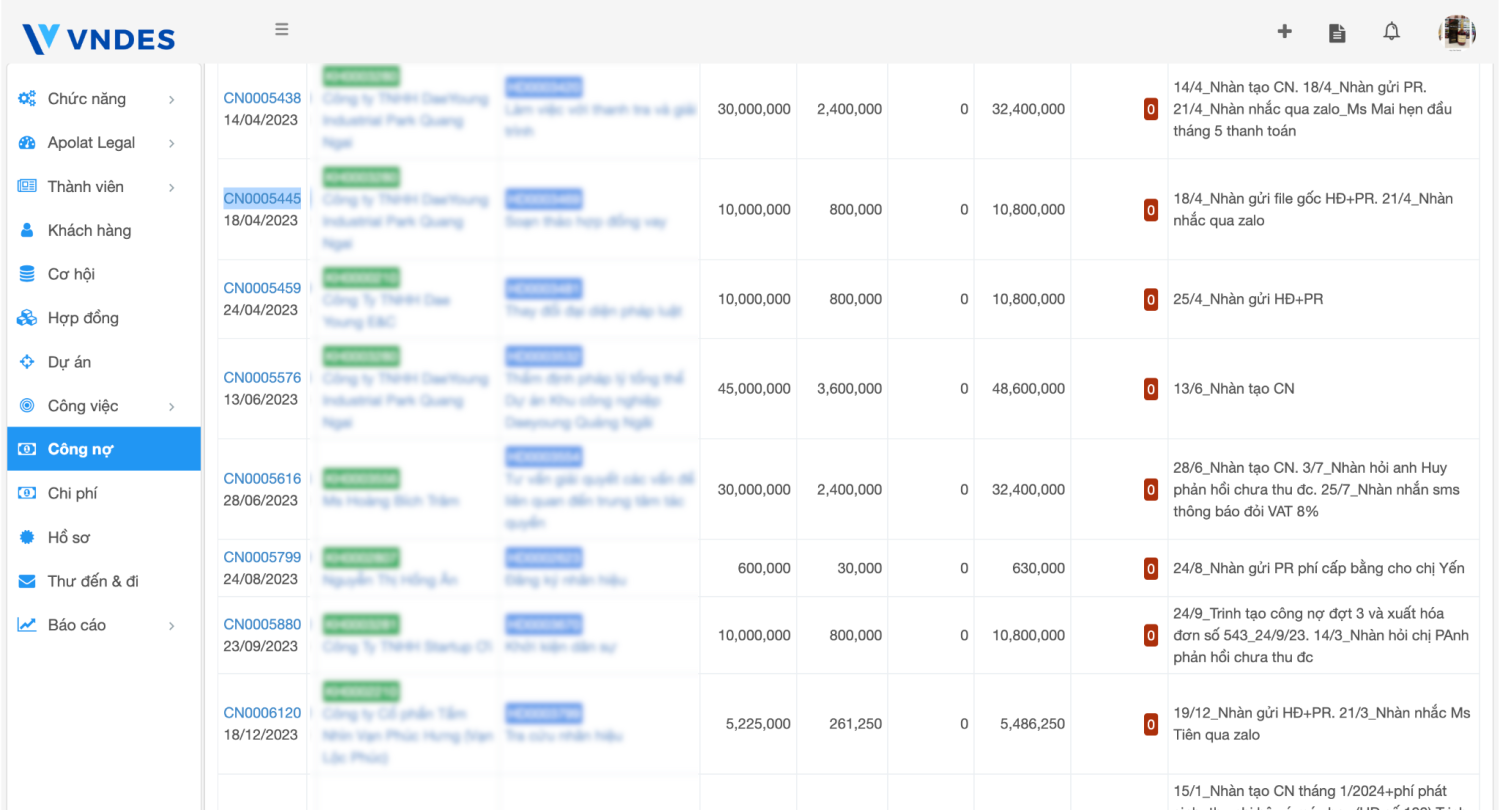The image size is (1500, 810).
Task: Click the Khách hàng person icon
Action: (x=27, y=231)
